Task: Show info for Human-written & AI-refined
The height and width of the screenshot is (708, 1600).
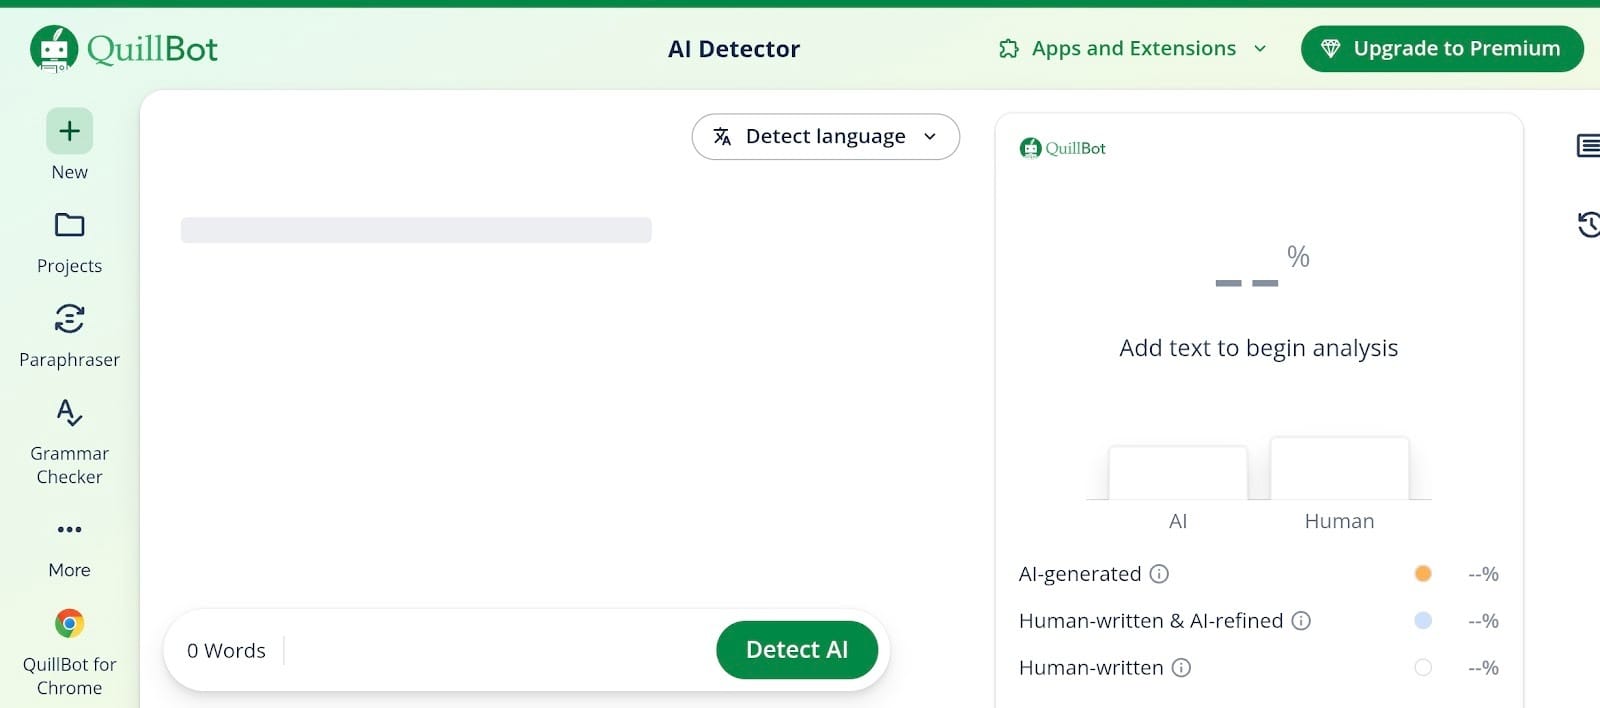Action: [1301, 621]
